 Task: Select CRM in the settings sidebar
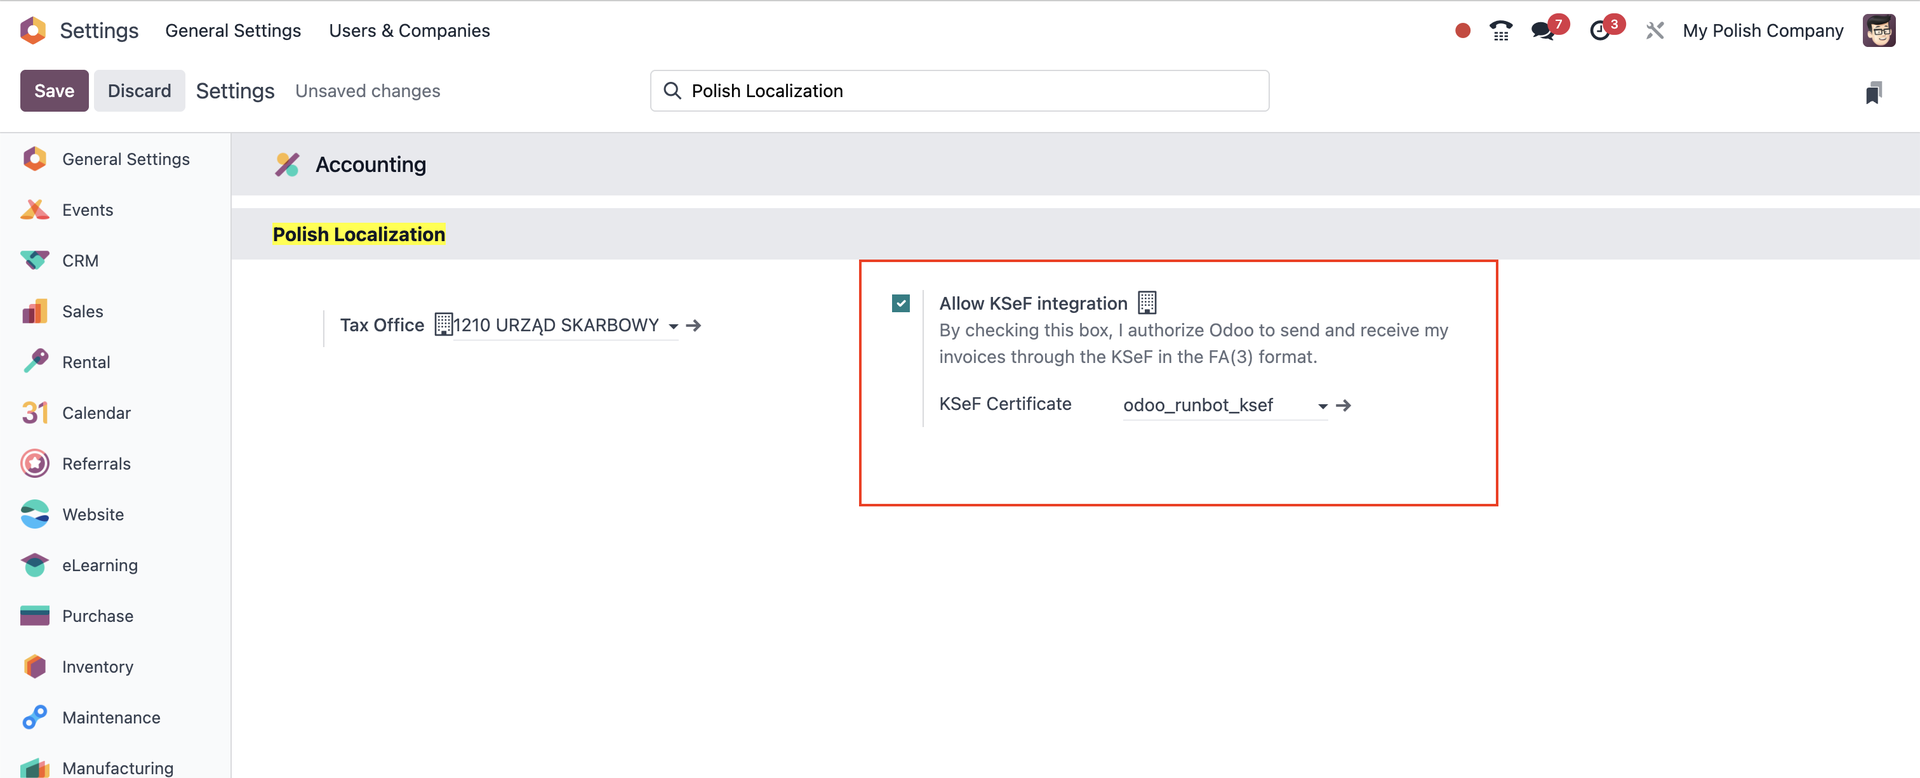click(80, 261)
